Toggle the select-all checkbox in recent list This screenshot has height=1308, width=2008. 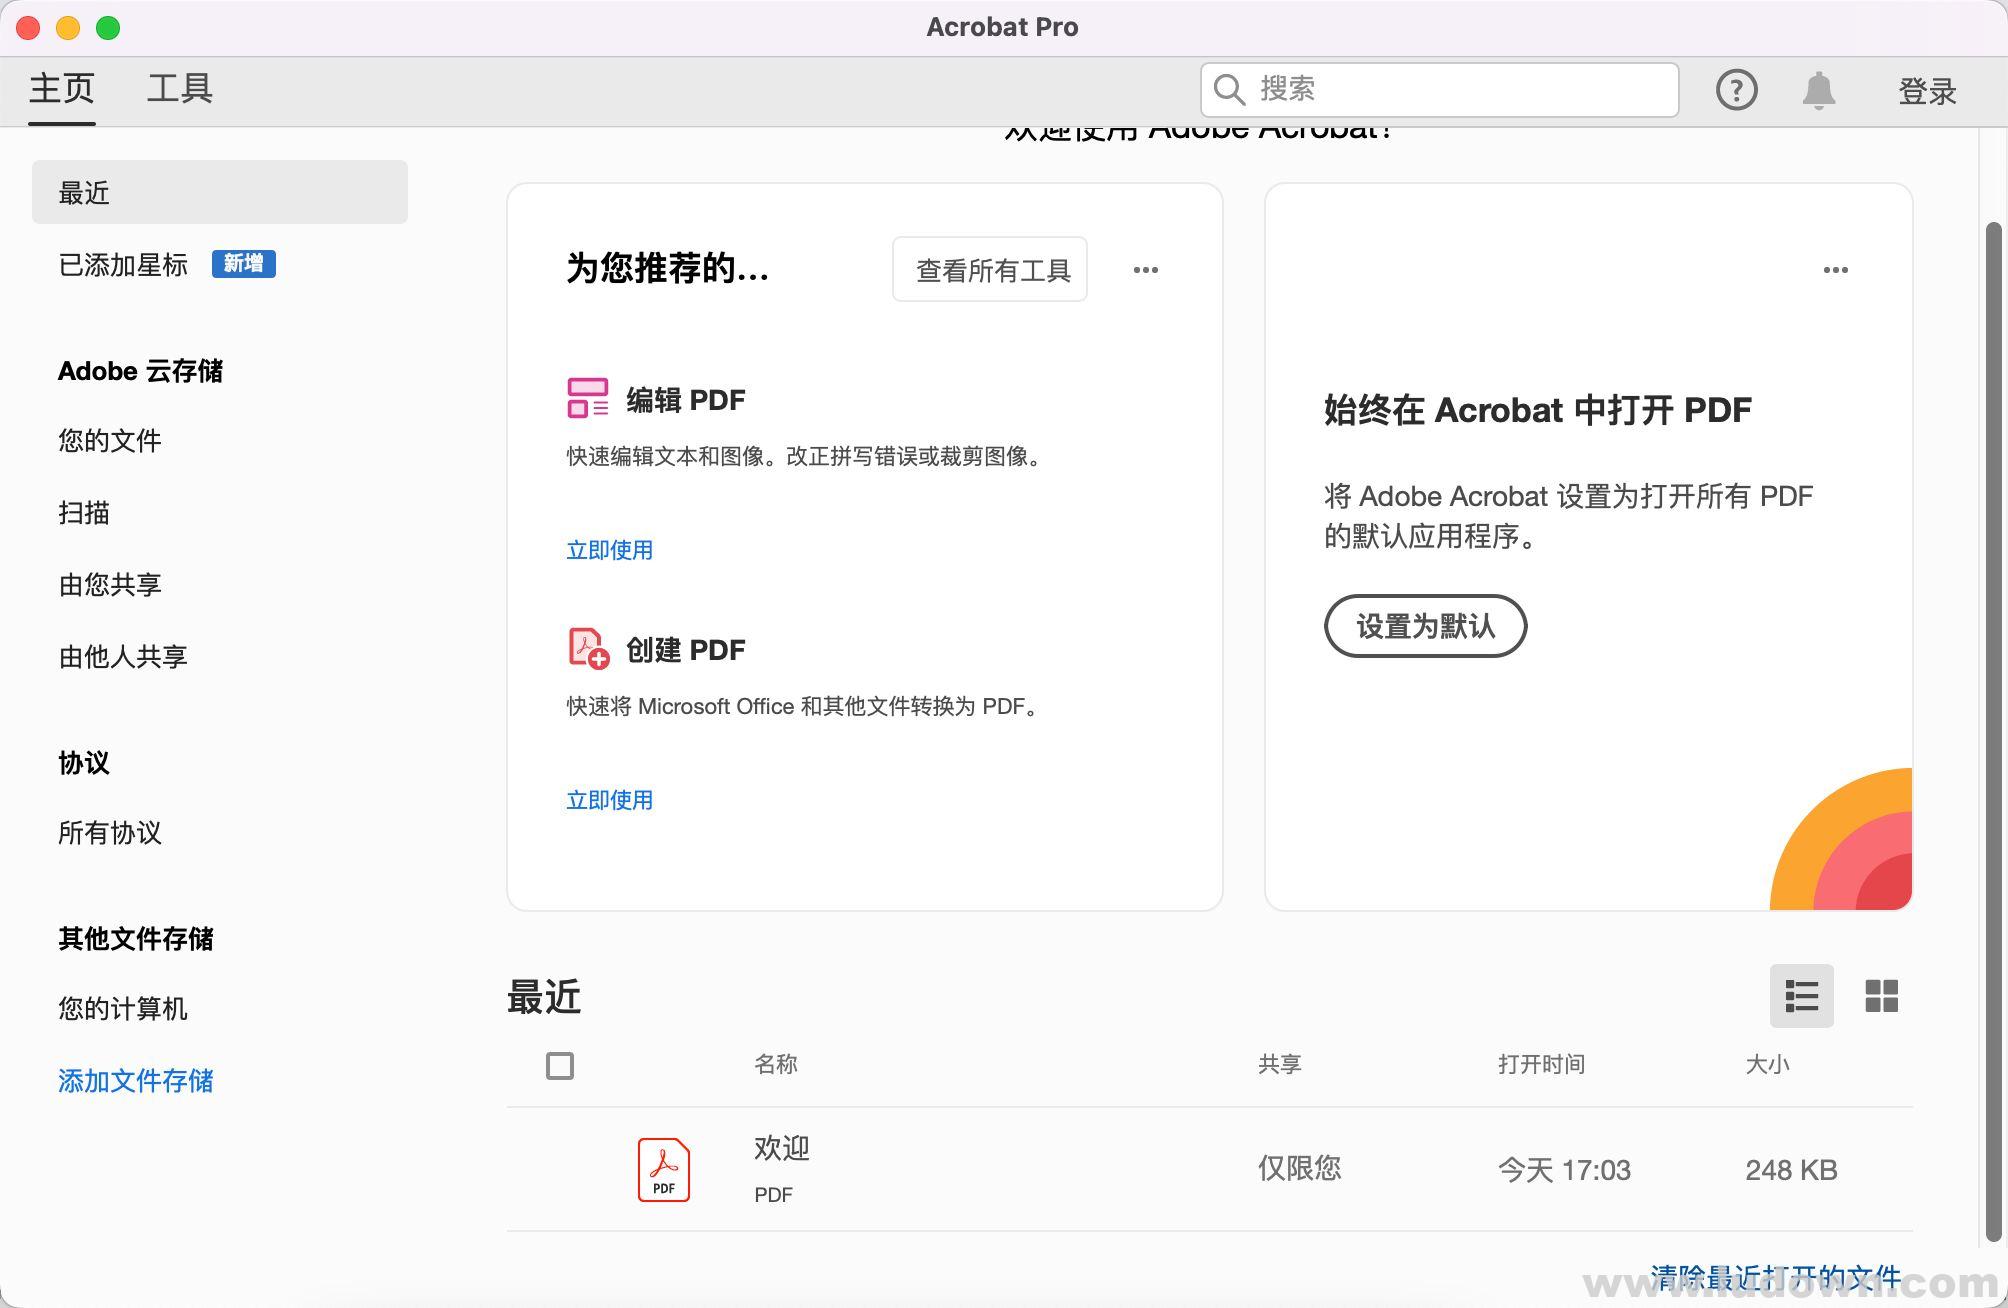point(560,1066)
